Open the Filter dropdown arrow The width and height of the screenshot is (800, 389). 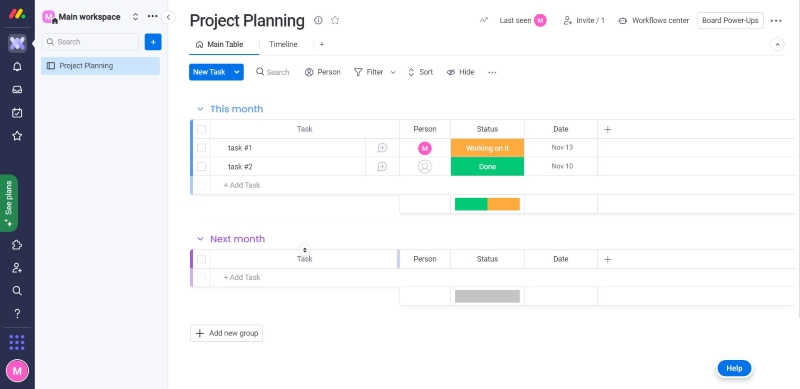point(393,72)
